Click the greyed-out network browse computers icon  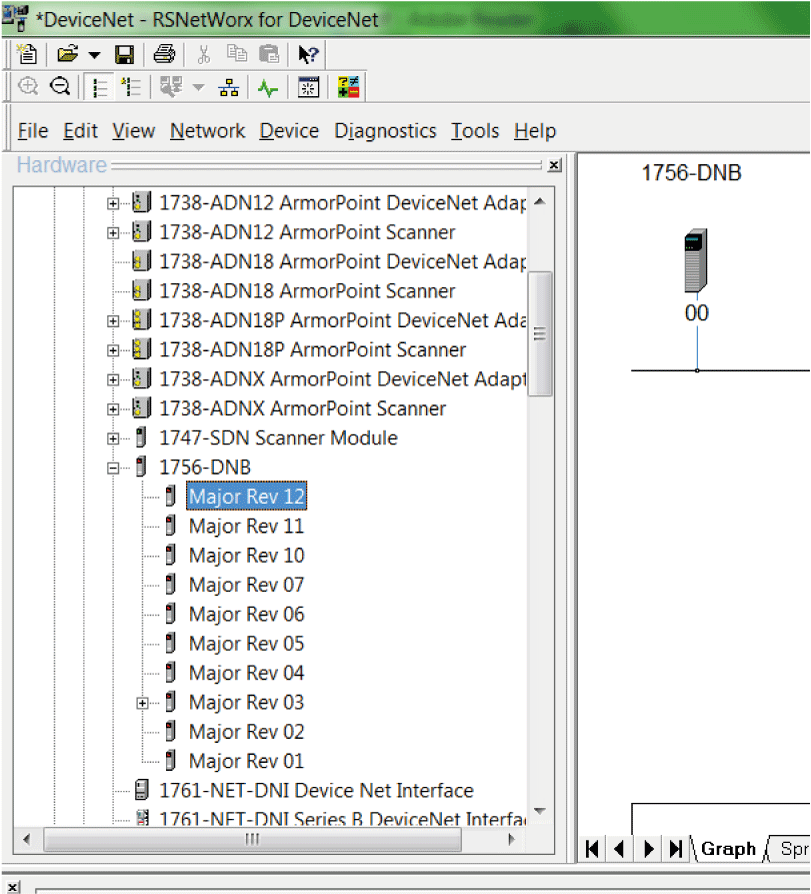pos(171,87)
